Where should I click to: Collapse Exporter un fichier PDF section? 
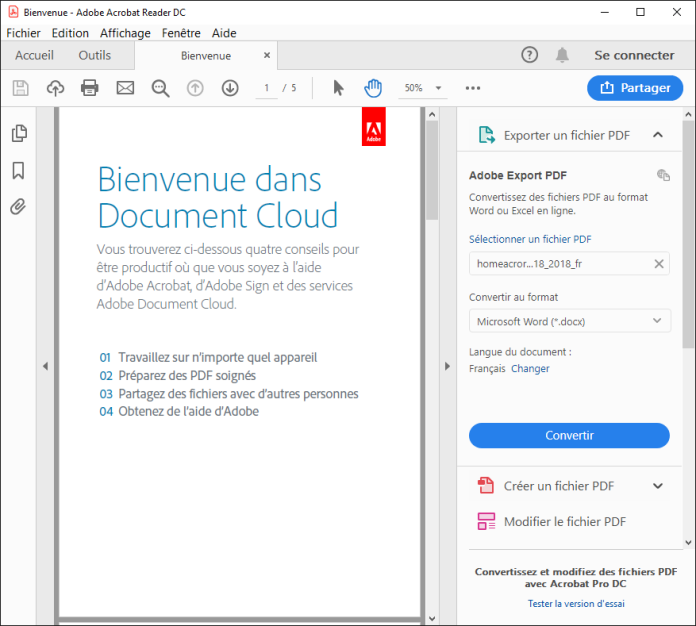point(658,135)
